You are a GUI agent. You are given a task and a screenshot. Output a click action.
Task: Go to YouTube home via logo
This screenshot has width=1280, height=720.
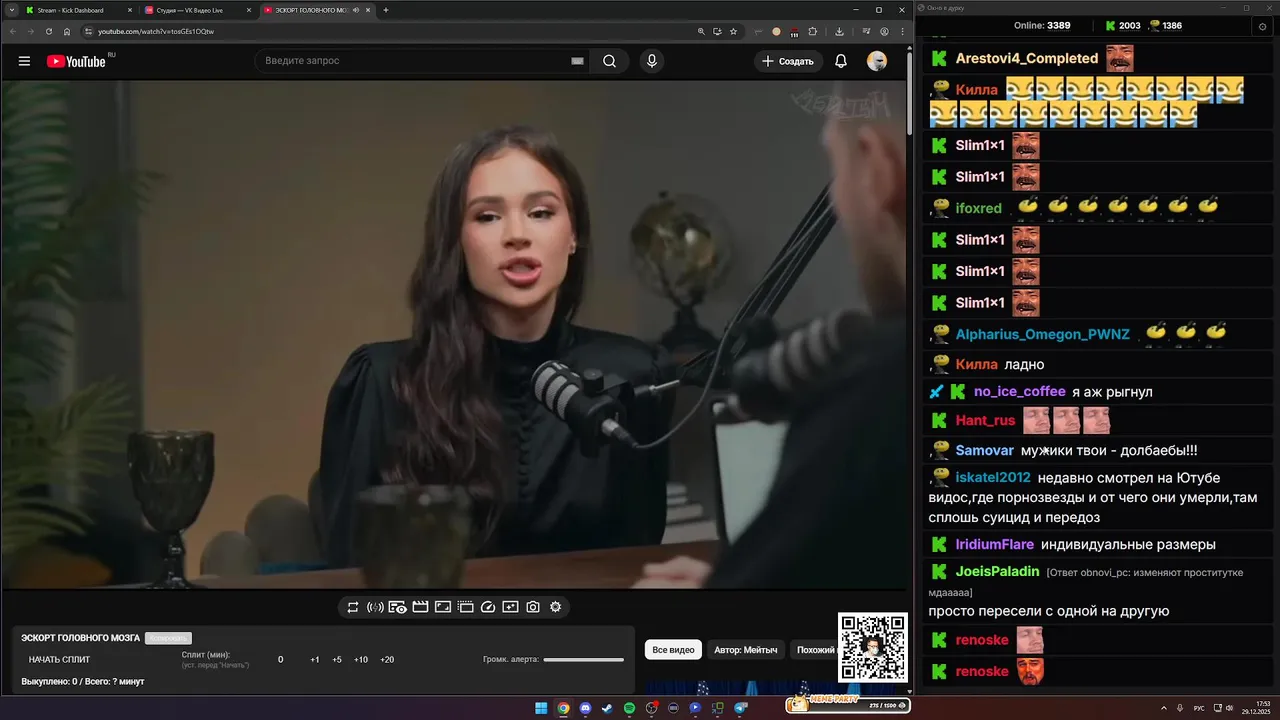[x=76, y=61]
